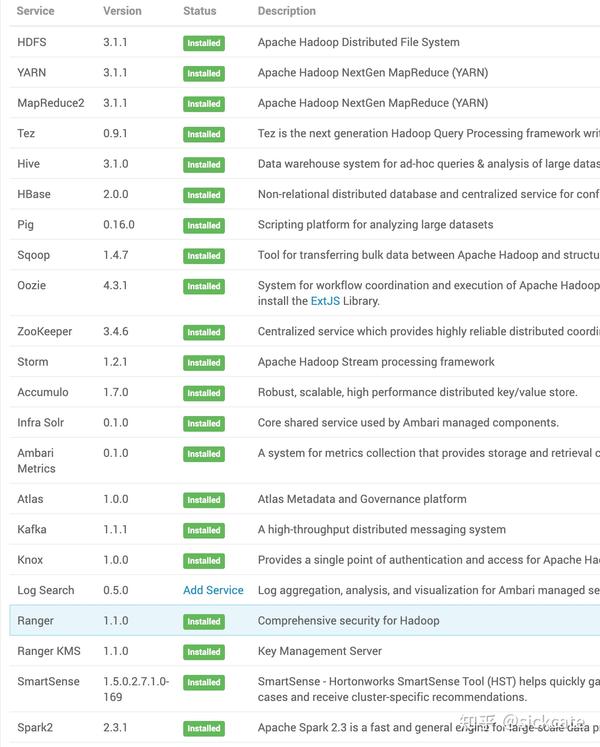Click 'Atlas Metadata and Governance platform' description

point(362,499)
